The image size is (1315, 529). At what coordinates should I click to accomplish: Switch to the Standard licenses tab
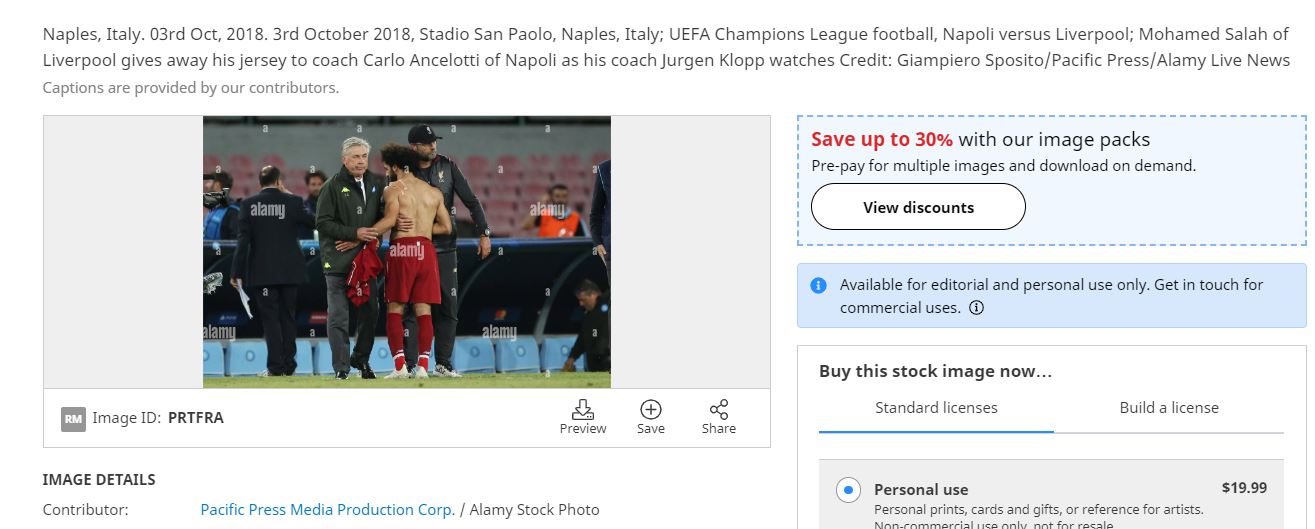(936, 408)
